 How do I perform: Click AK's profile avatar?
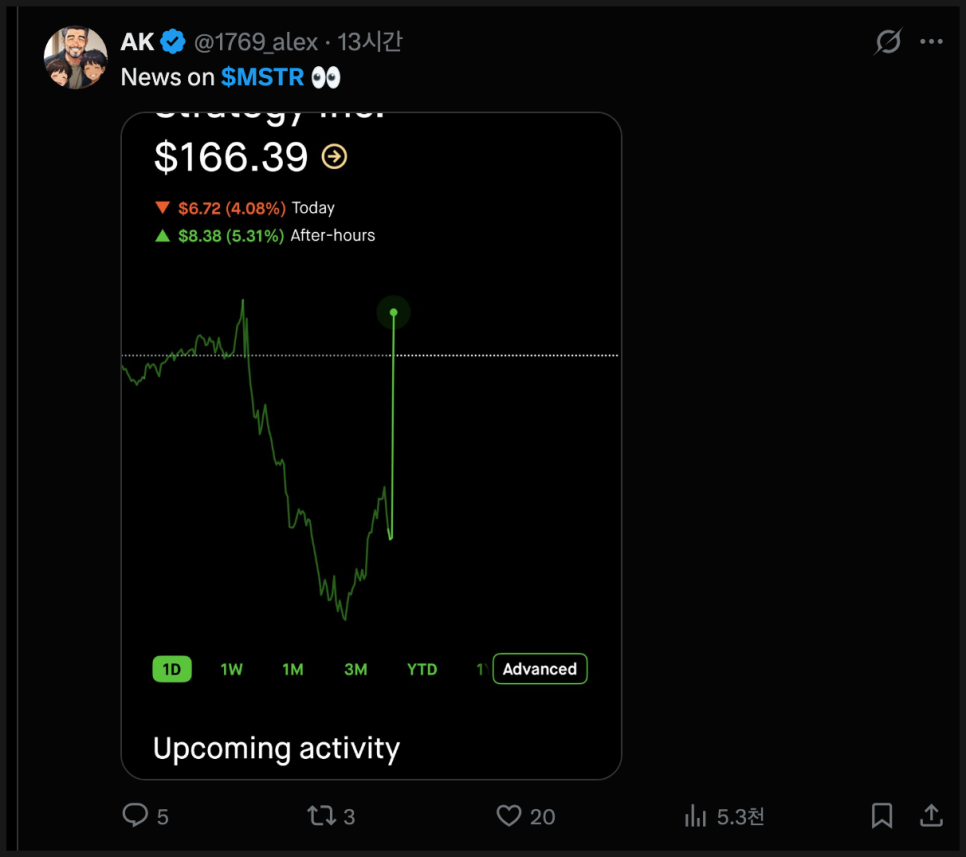pos(75,58)
